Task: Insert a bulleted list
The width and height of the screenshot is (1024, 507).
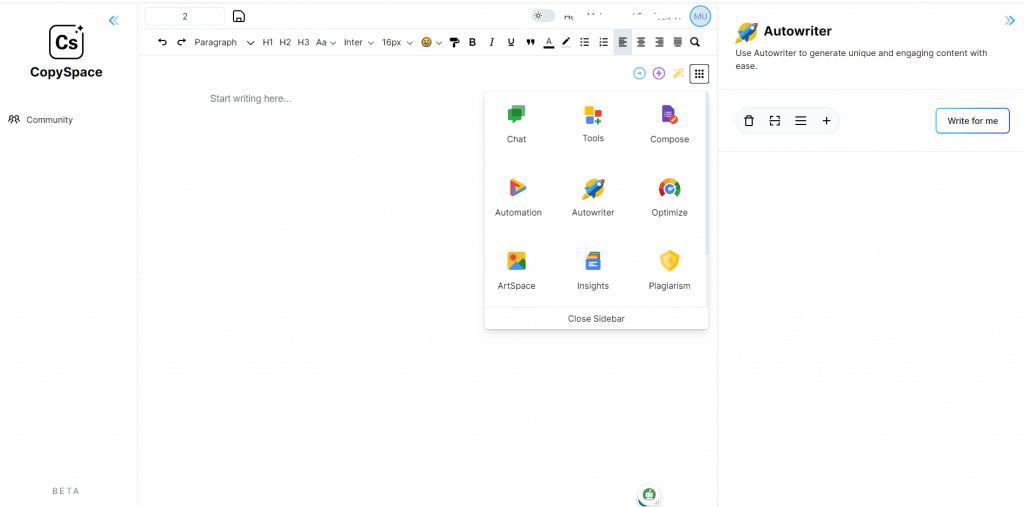Action: click(585, 42)
